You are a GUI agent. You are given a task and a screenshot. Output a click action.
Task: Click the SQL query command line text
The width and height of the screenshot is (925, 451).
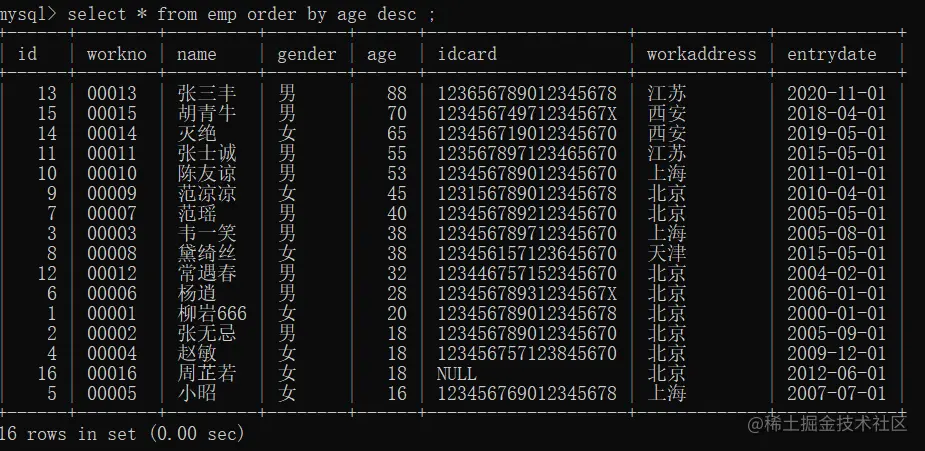coord(218,14)
